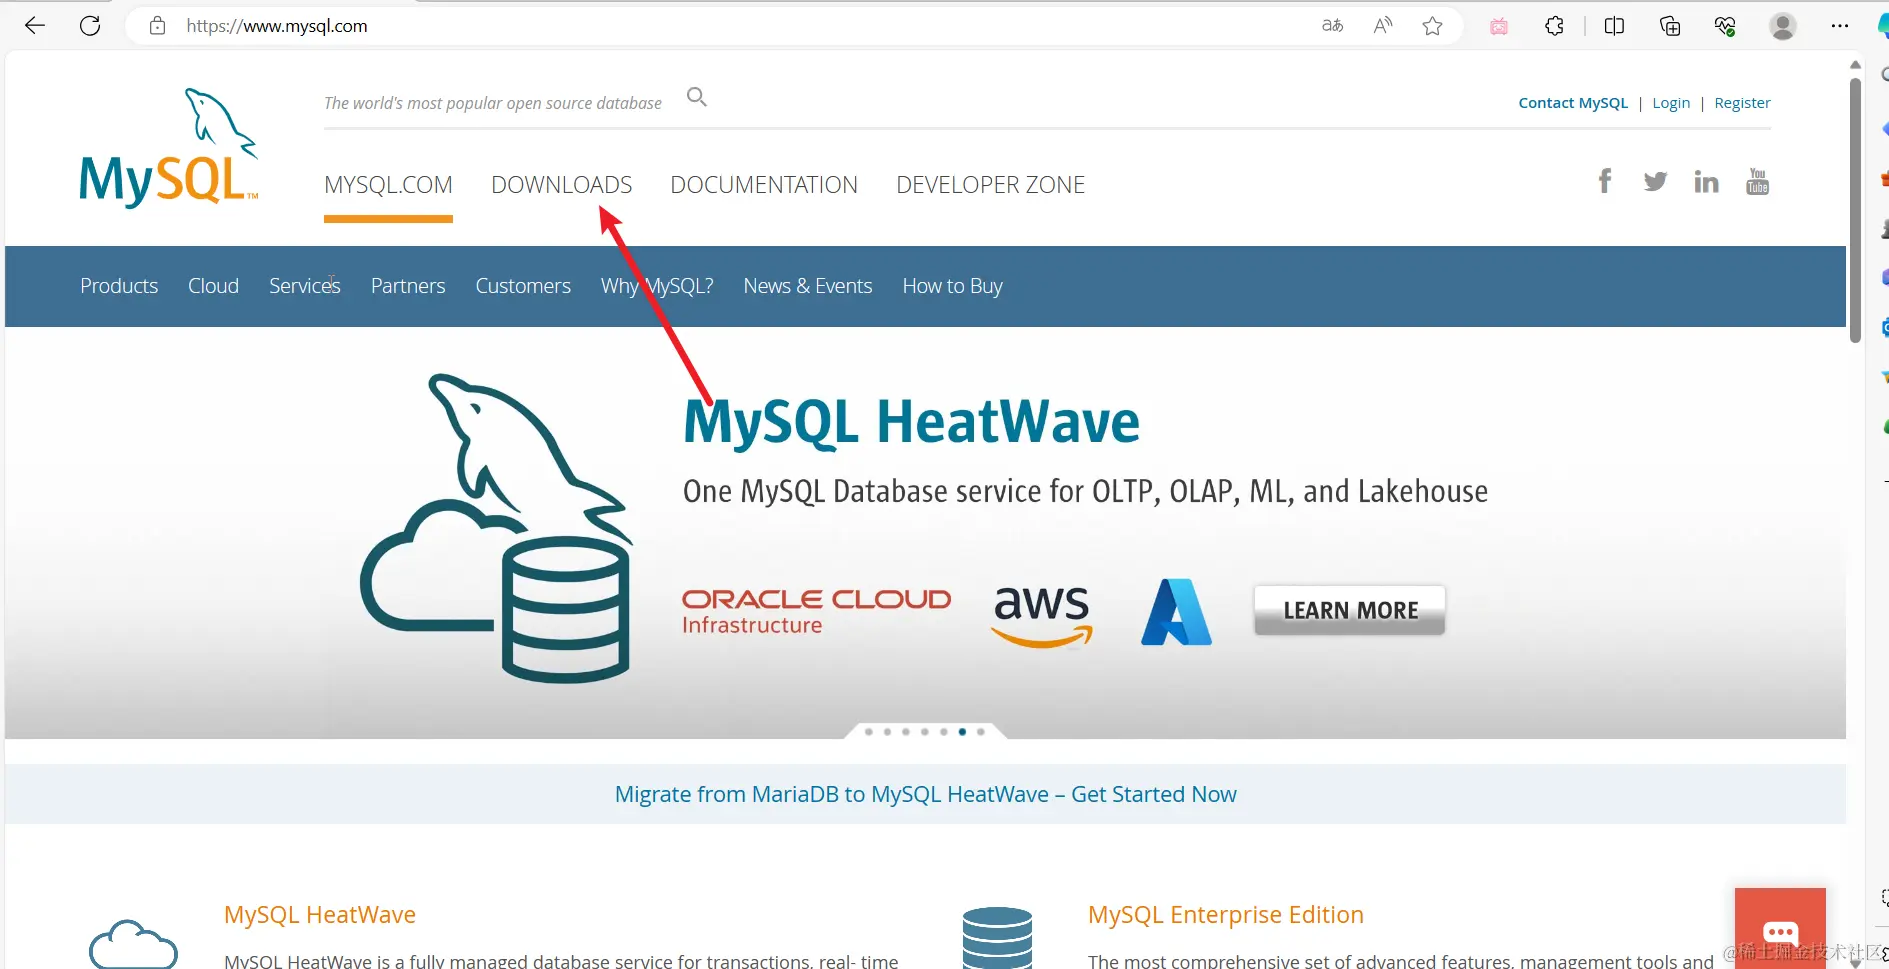Click the LEARN MORE button

pos(1350,610)
